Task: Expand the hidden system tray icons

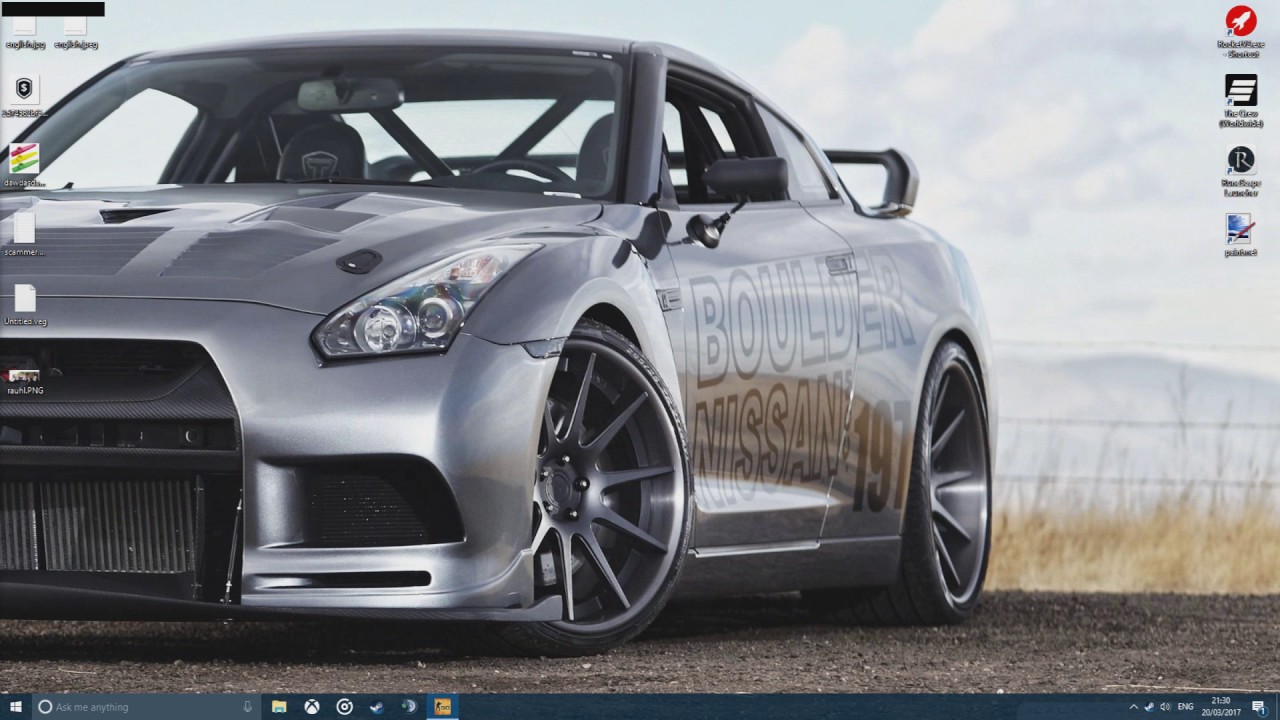Action: coord(1134,707)
